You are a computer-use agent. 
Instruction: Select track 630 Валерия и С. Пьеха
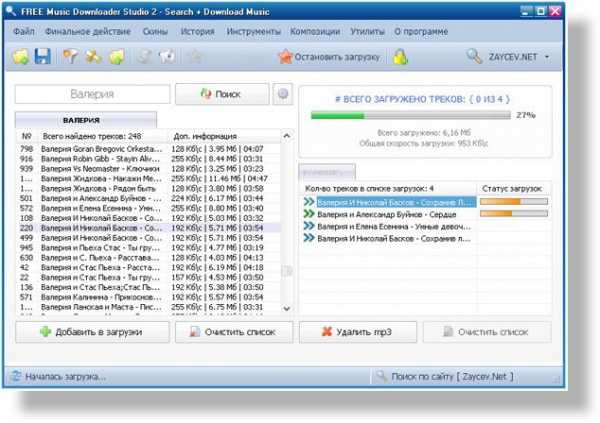[x=148, y=258]
